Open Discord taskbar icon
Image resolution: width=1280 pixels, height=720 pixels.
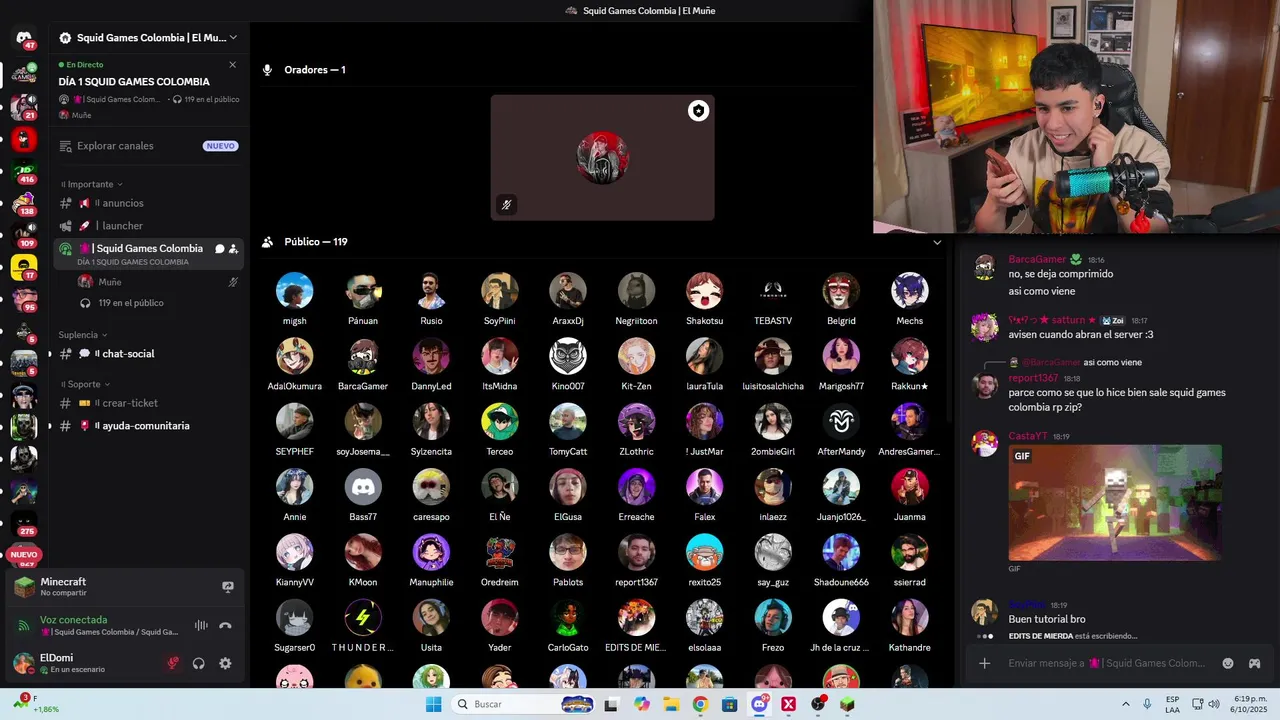pos(759,704)
